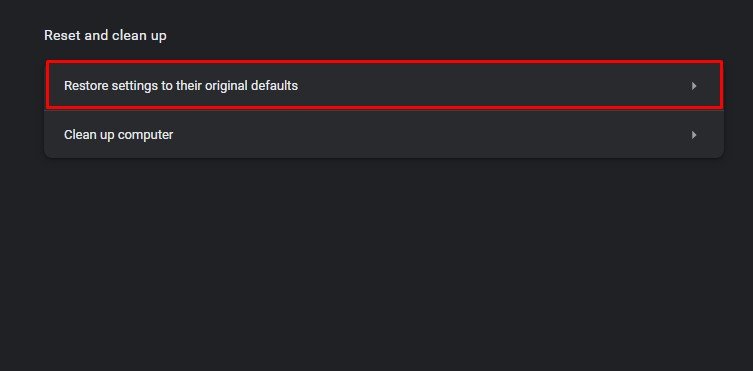Click 'Clean up' at start of second option
Screen dimensions: 753x371
click(89, 135)
